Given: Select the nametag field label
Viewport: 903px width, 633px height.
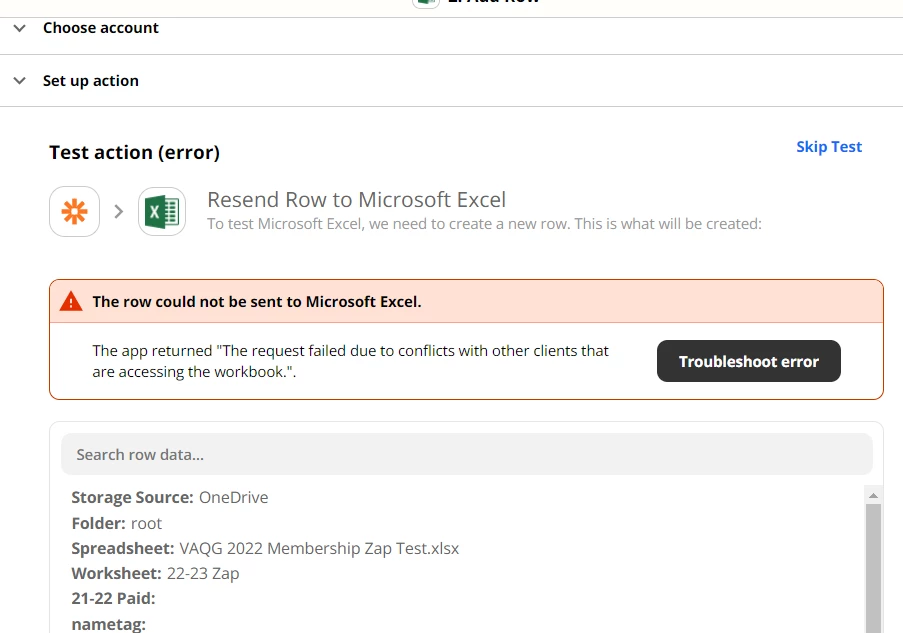Looking at the screenshot, I should click(x=108, y=624).
